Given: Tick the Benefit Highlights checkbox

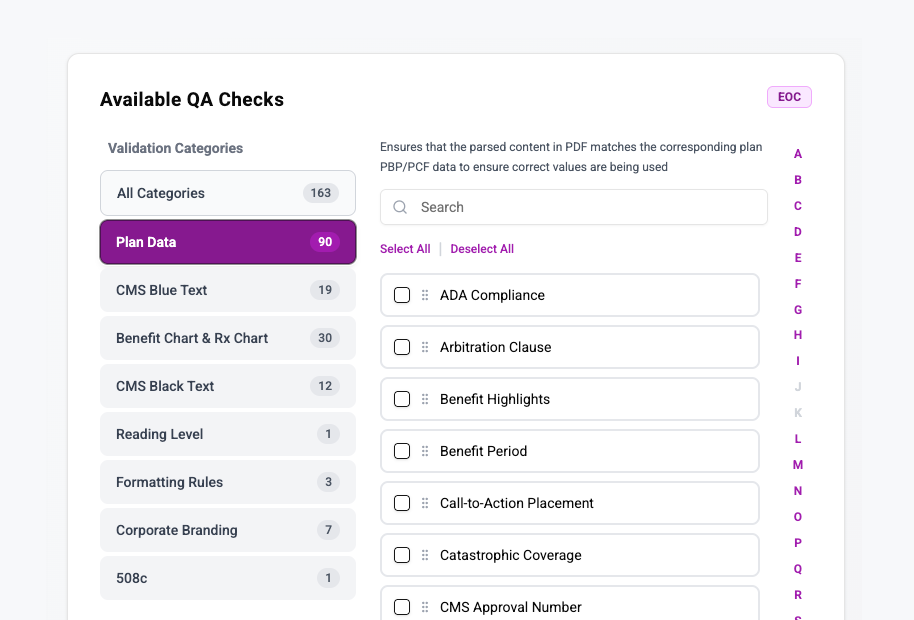Looking at the screenshot, I should (402, 399).
